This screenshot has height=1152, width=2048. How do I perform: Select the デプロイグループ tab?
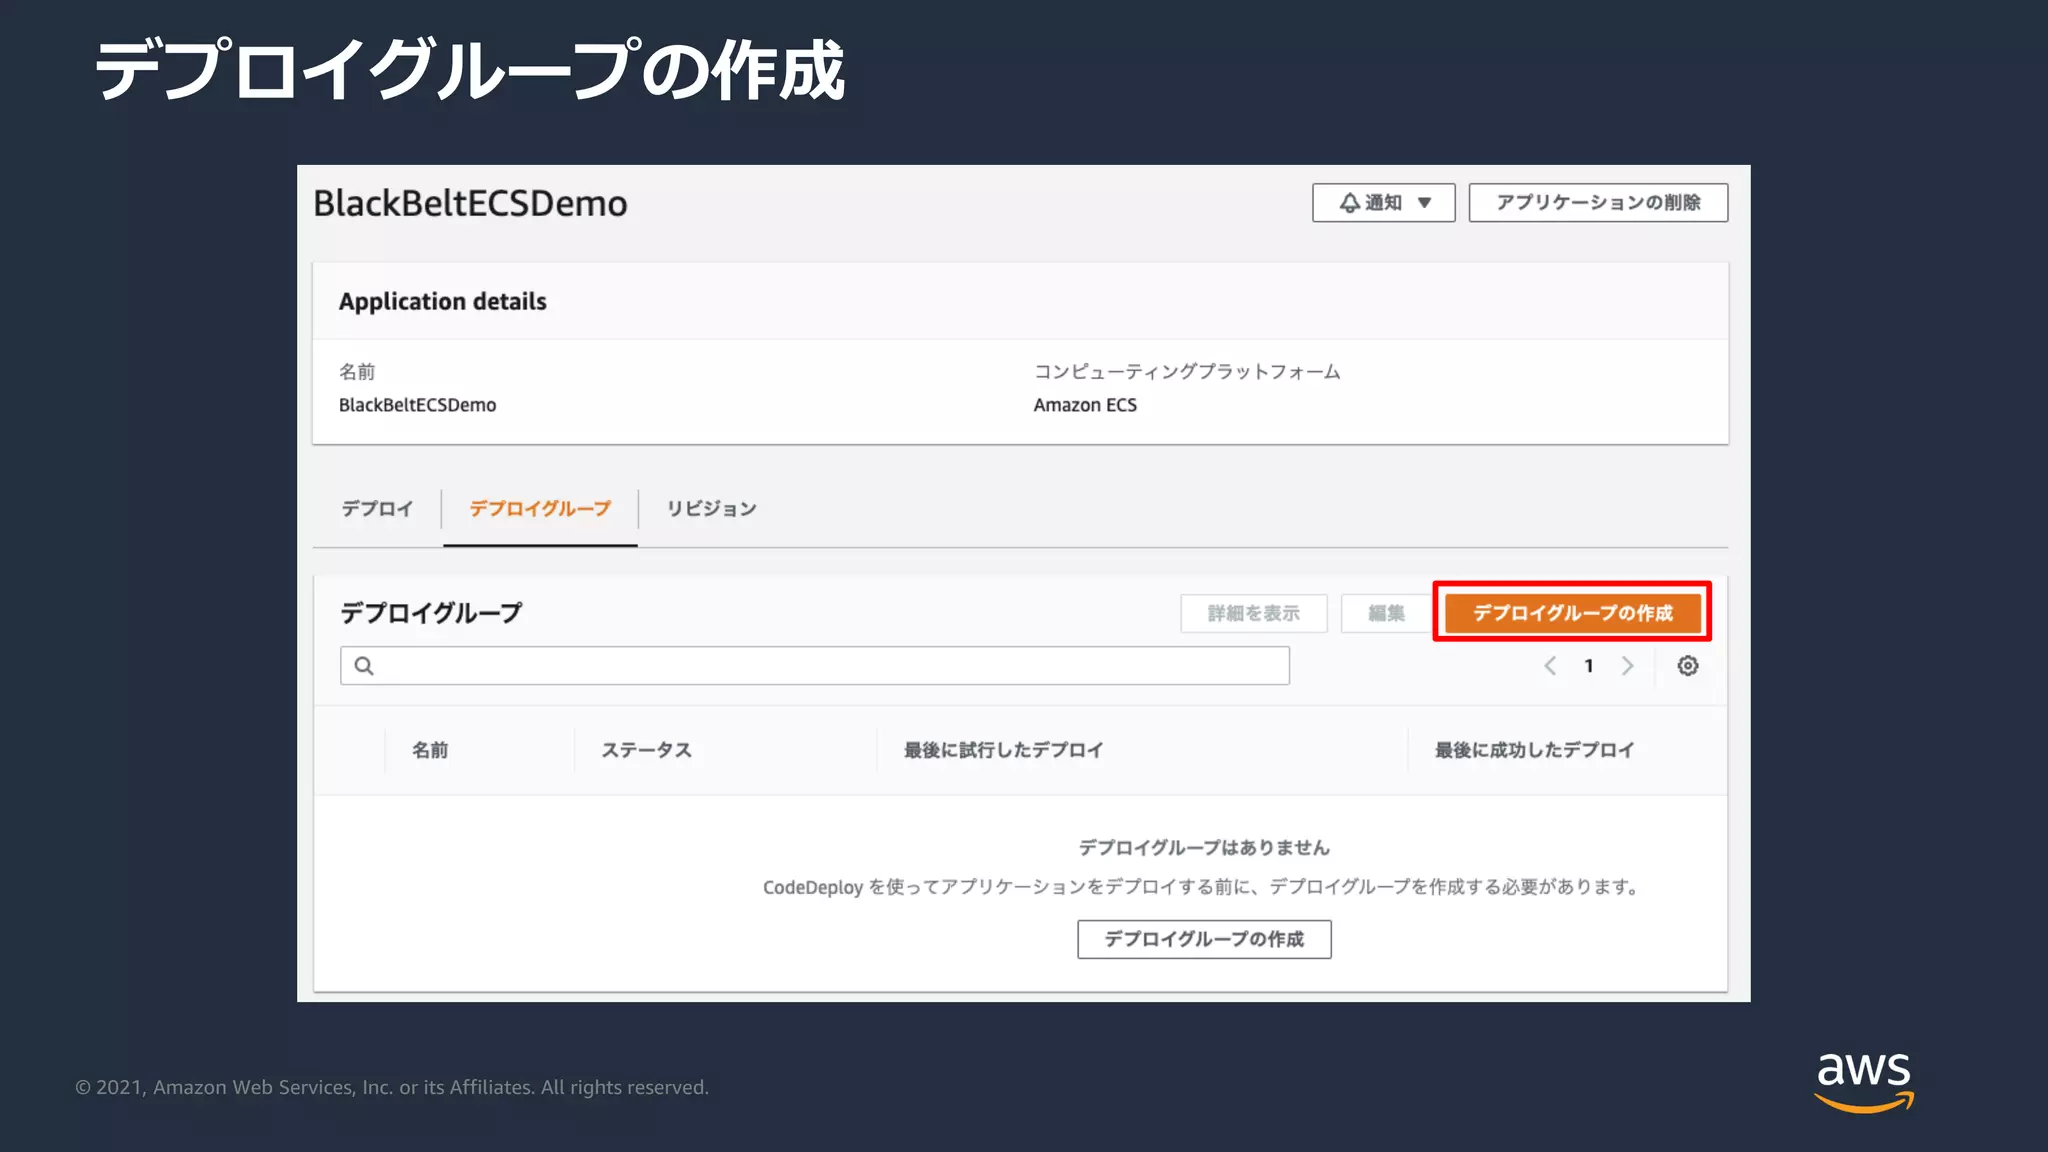[540, 508]
